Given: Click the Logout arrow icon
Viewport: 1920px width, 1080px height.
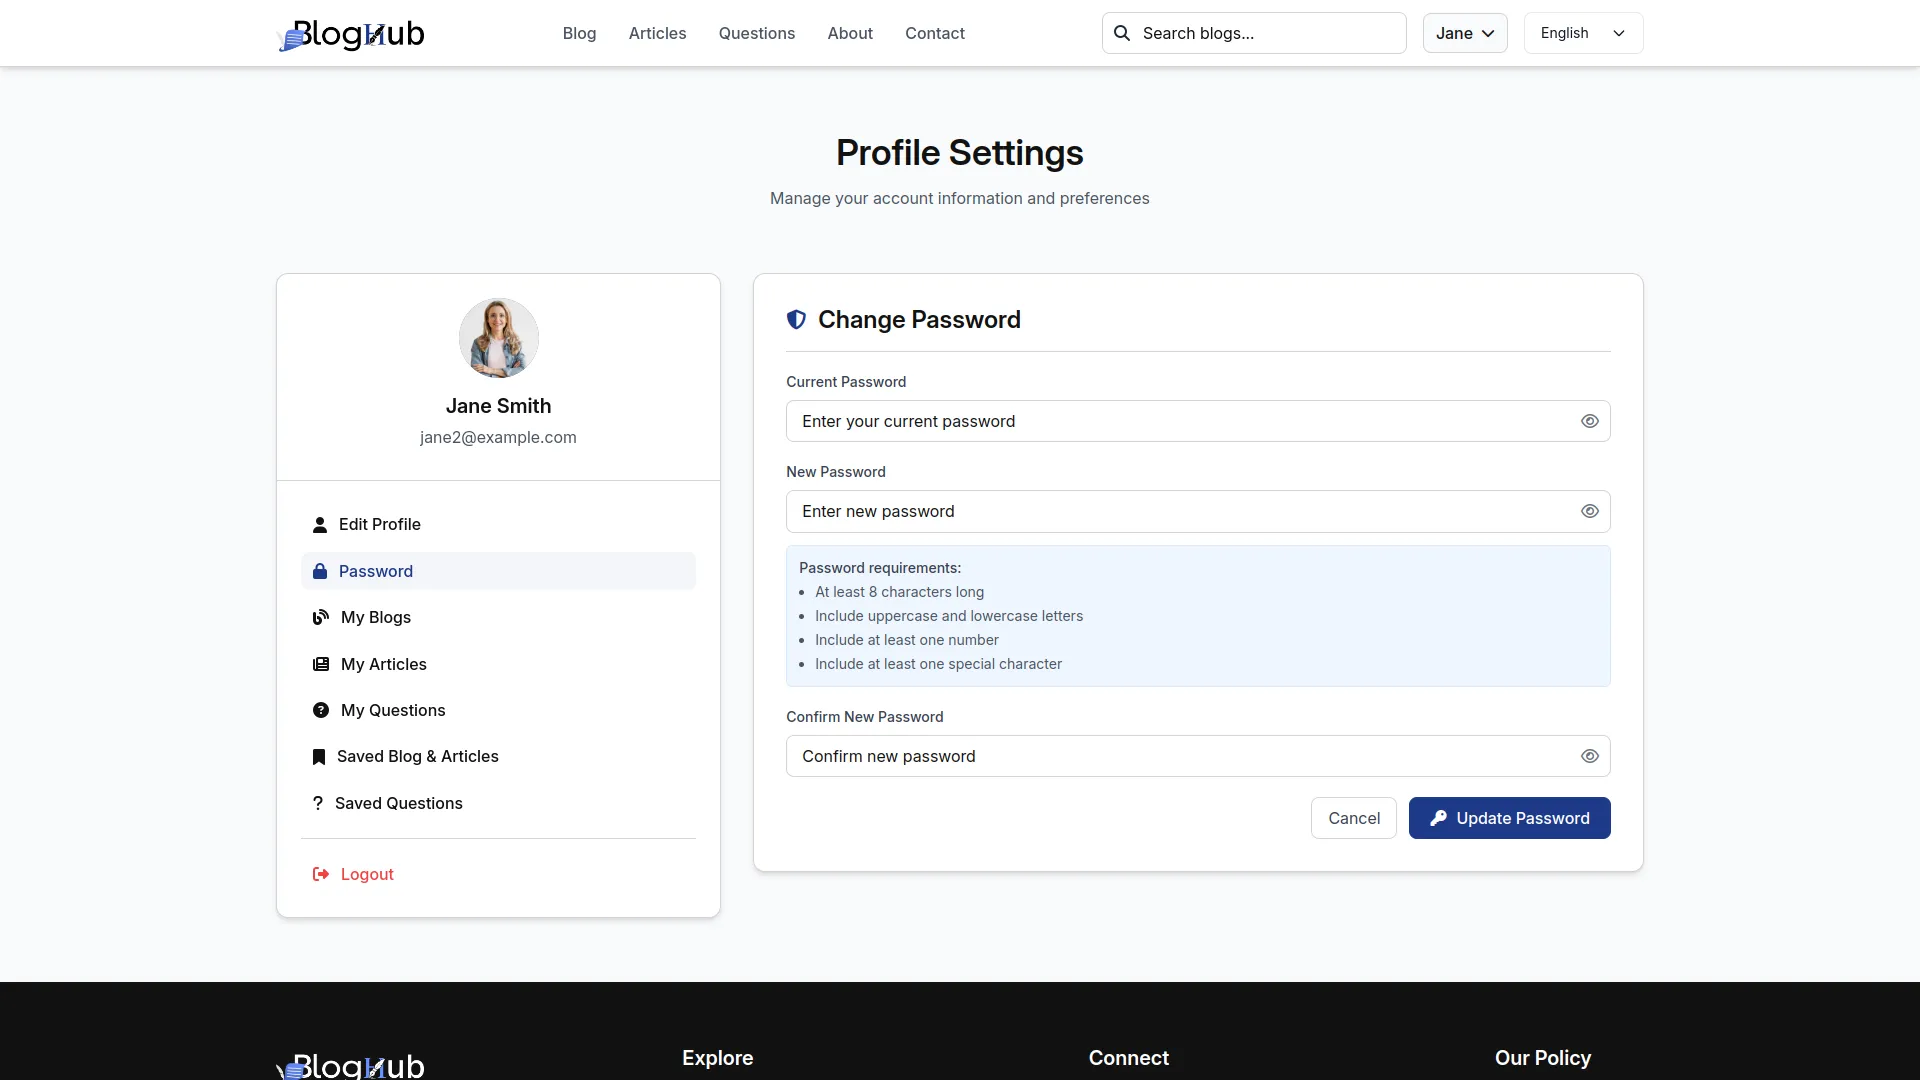Looking at the screenshot, I should 321,874.
